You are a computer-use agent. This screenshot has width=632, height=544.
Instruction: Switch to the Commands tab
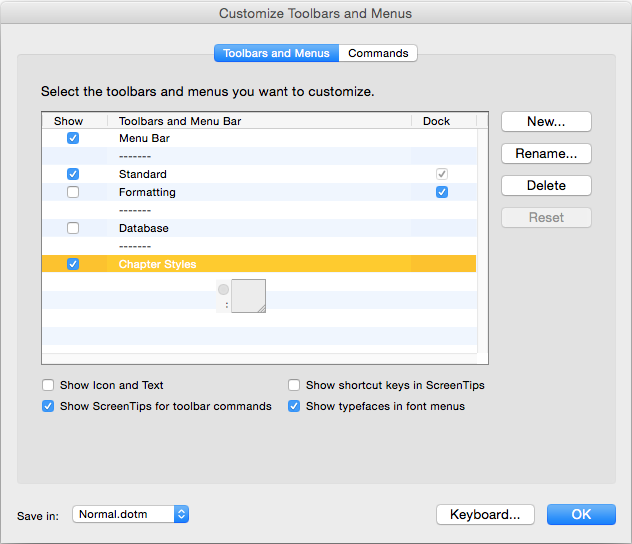[378, 53]
